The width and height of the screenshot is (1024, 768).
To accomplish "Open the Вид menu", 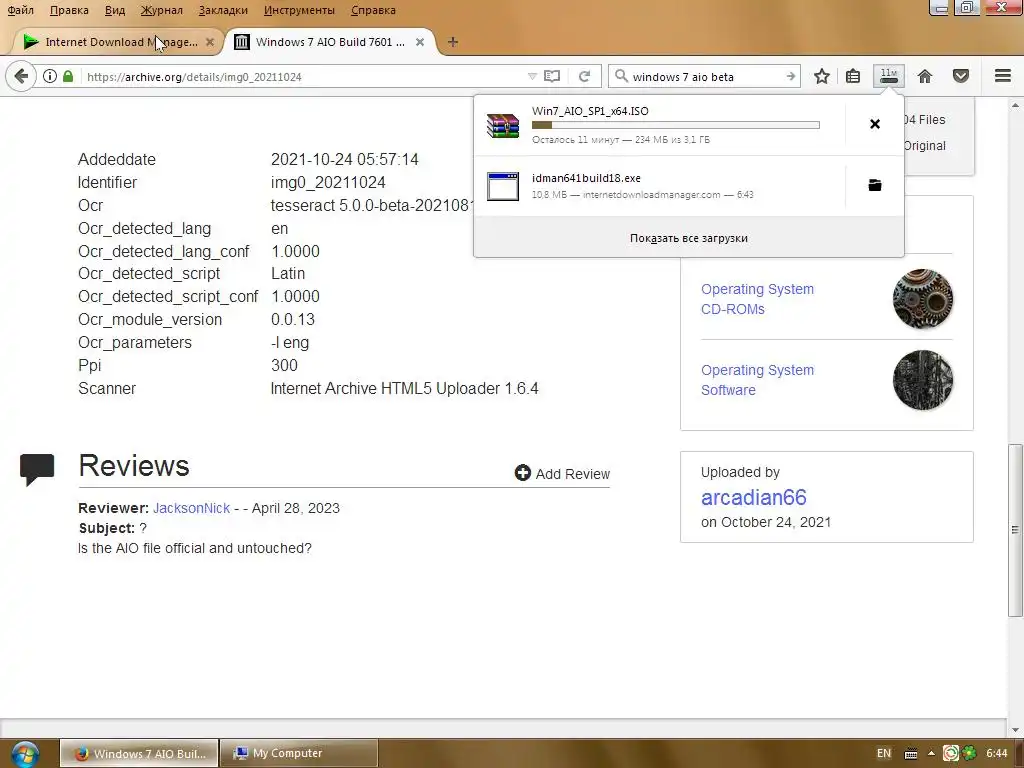I will point(115,10).
